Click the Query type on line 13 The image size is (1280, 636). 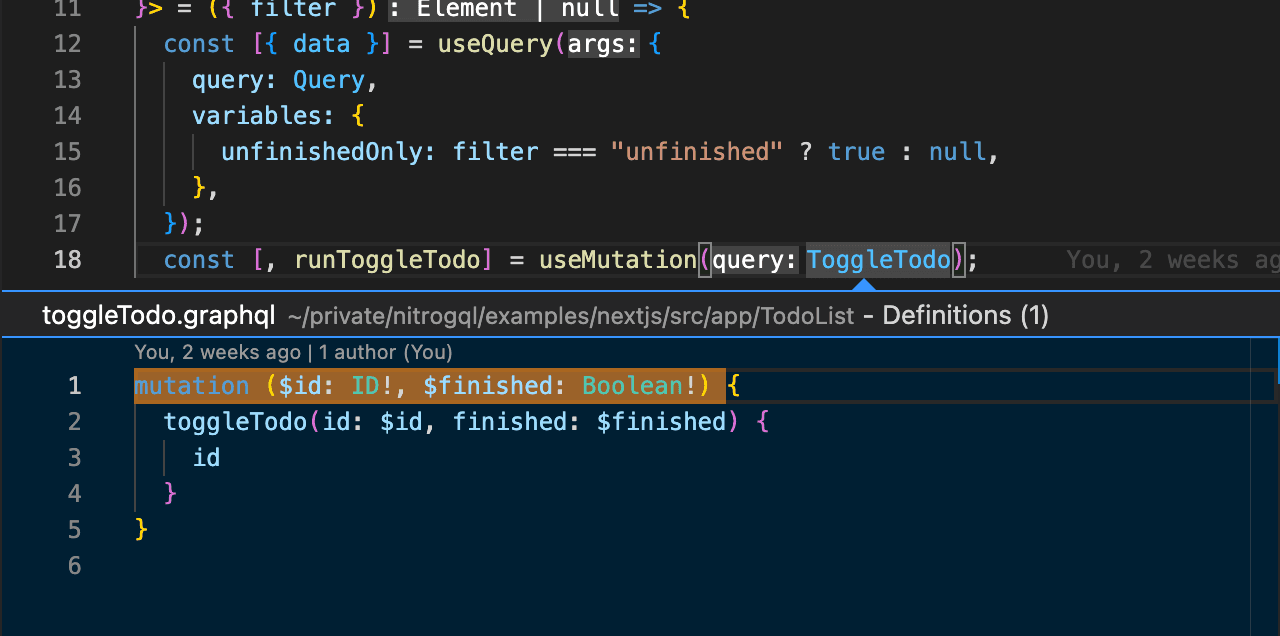[x=329, y=79]
